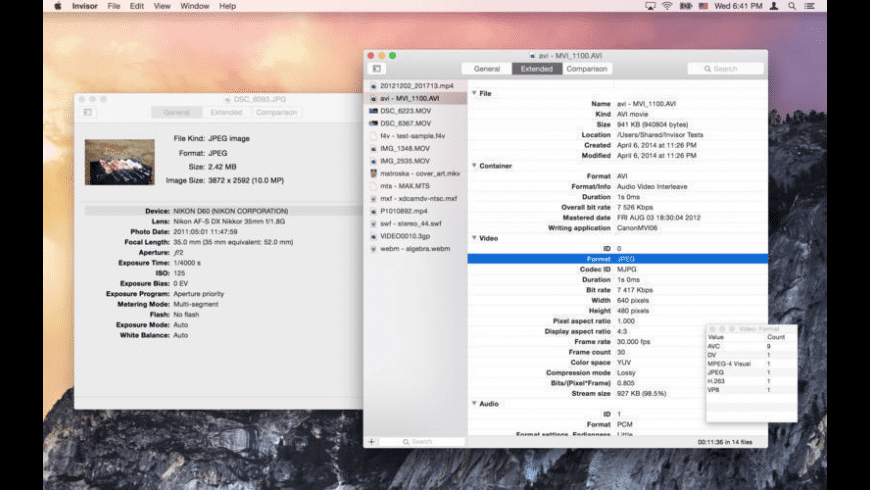Toggle sidebar in the MVI_1100.AVI window
Screen dimensions: 870x490
click(377, 69)
